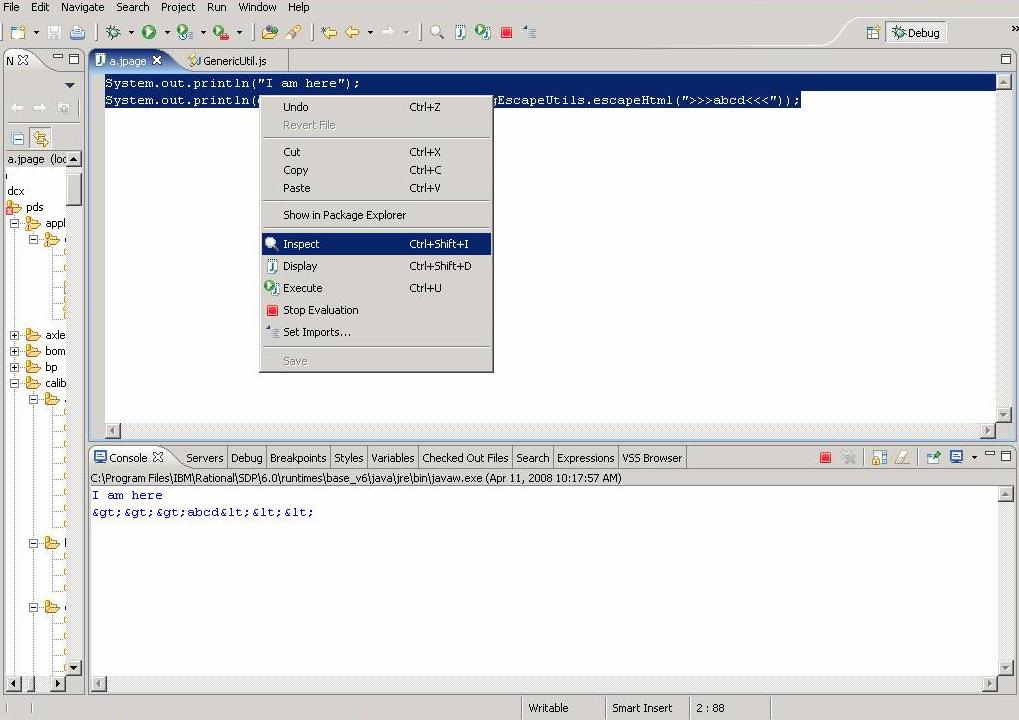Toggle Pin Console button
1019x720 pixels.
coord(933,457)
